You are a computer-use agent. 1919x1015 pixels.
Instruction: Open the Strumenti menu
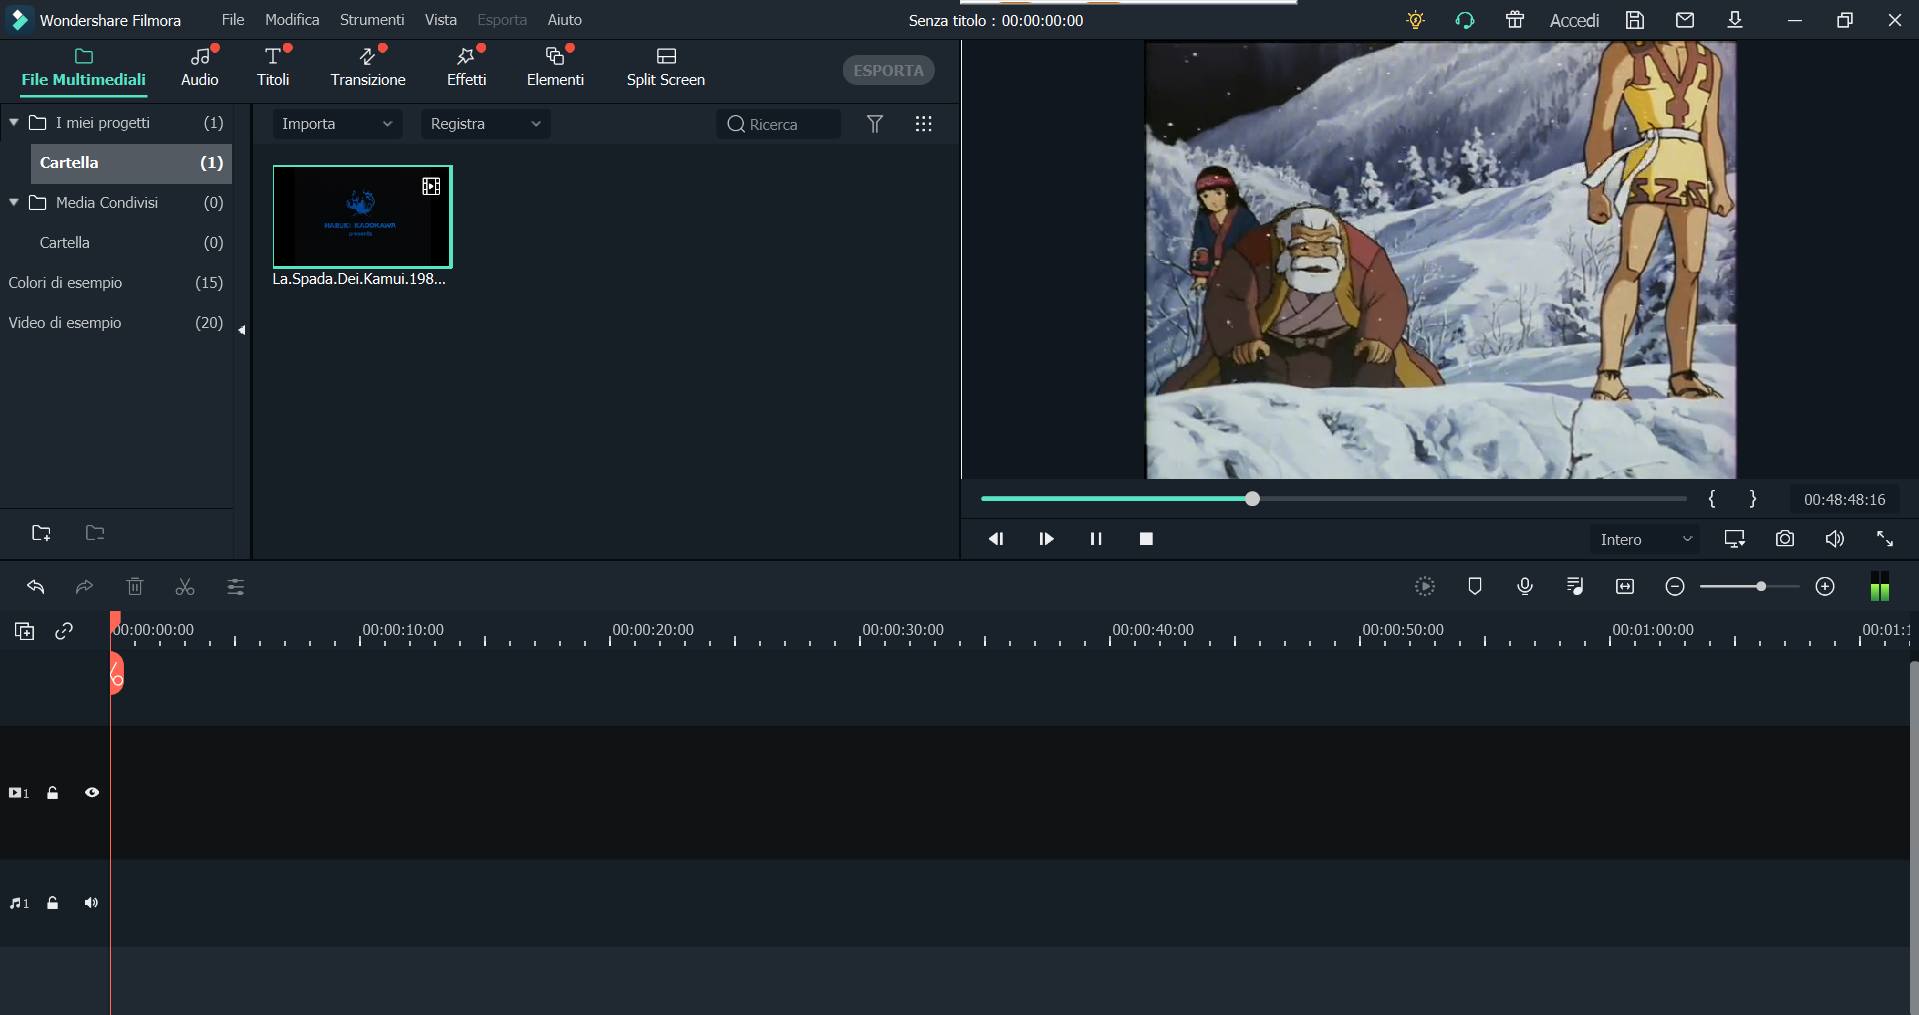tap(372, 20)
